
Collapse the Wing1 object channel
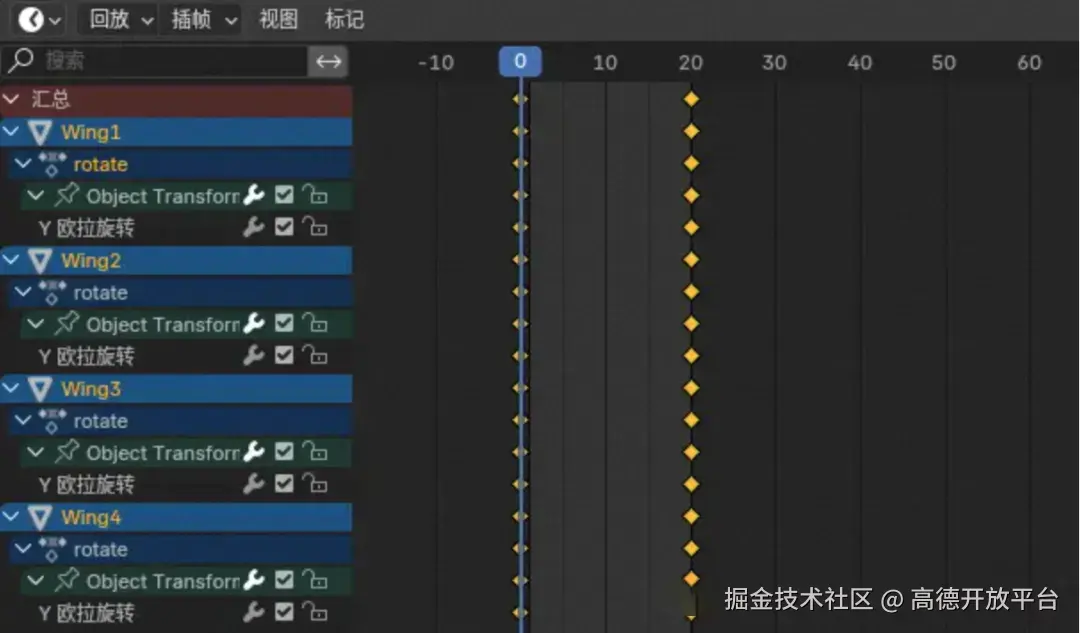[12, 132]
